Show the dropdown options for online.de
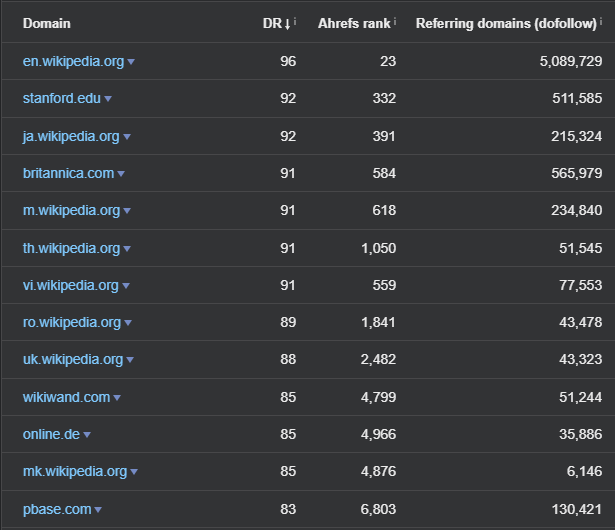 (87, 435)
